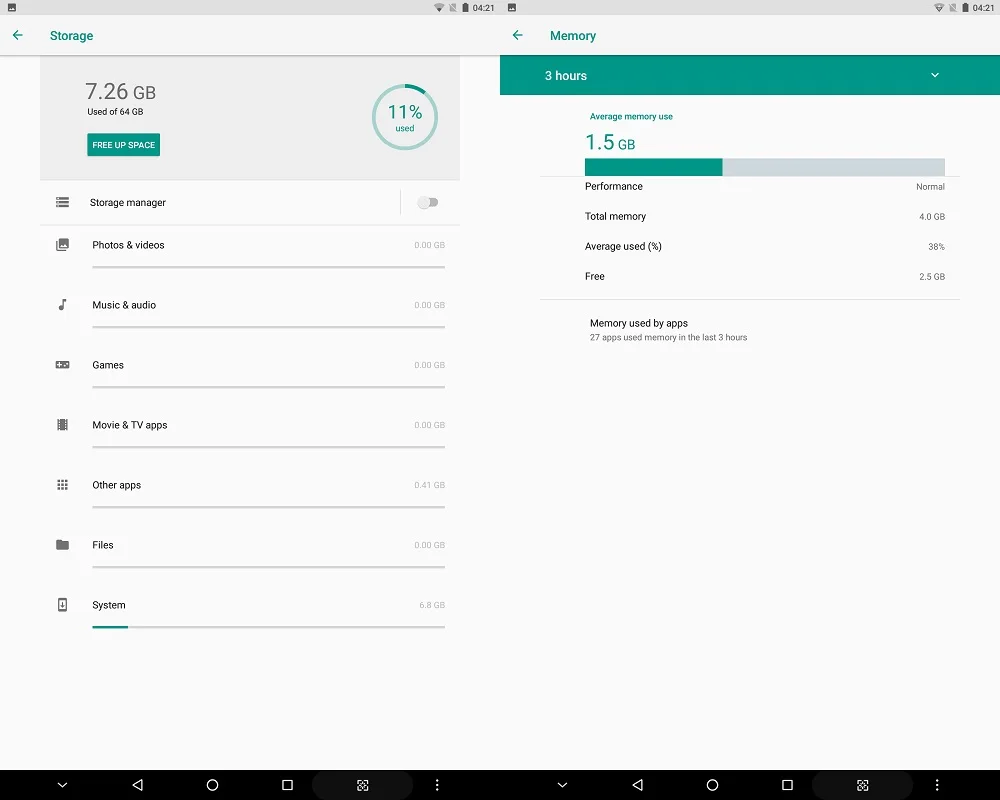Tap recent apps button under Memory screen
Screen dimensions: 1000x800
pos(788,785)
